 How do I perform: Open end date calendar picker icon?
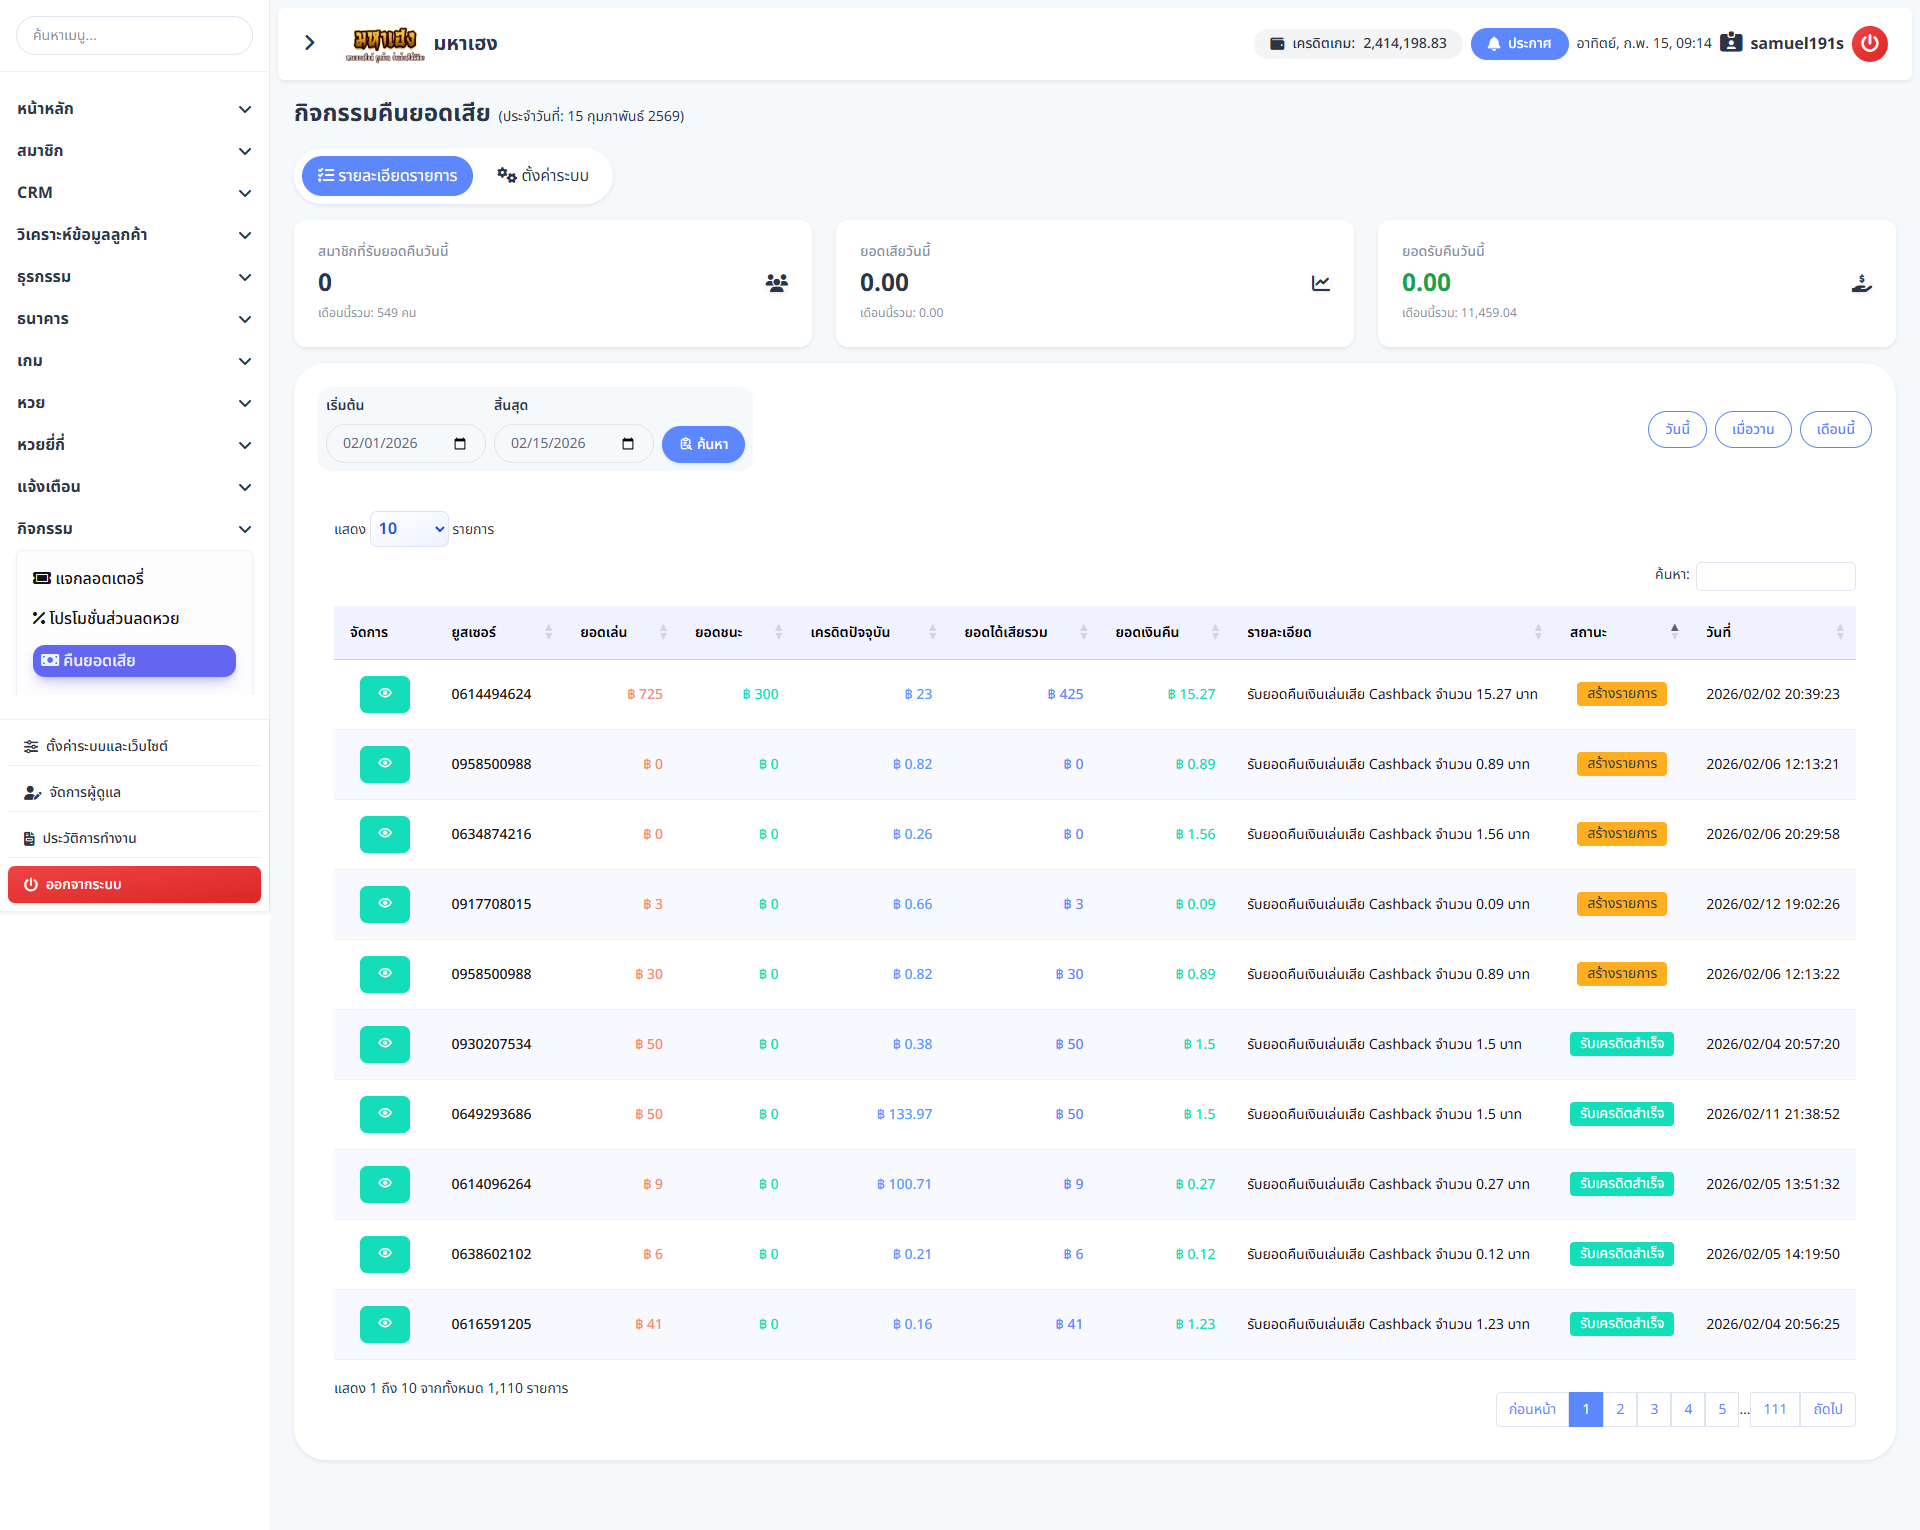[x=628, y=443]
